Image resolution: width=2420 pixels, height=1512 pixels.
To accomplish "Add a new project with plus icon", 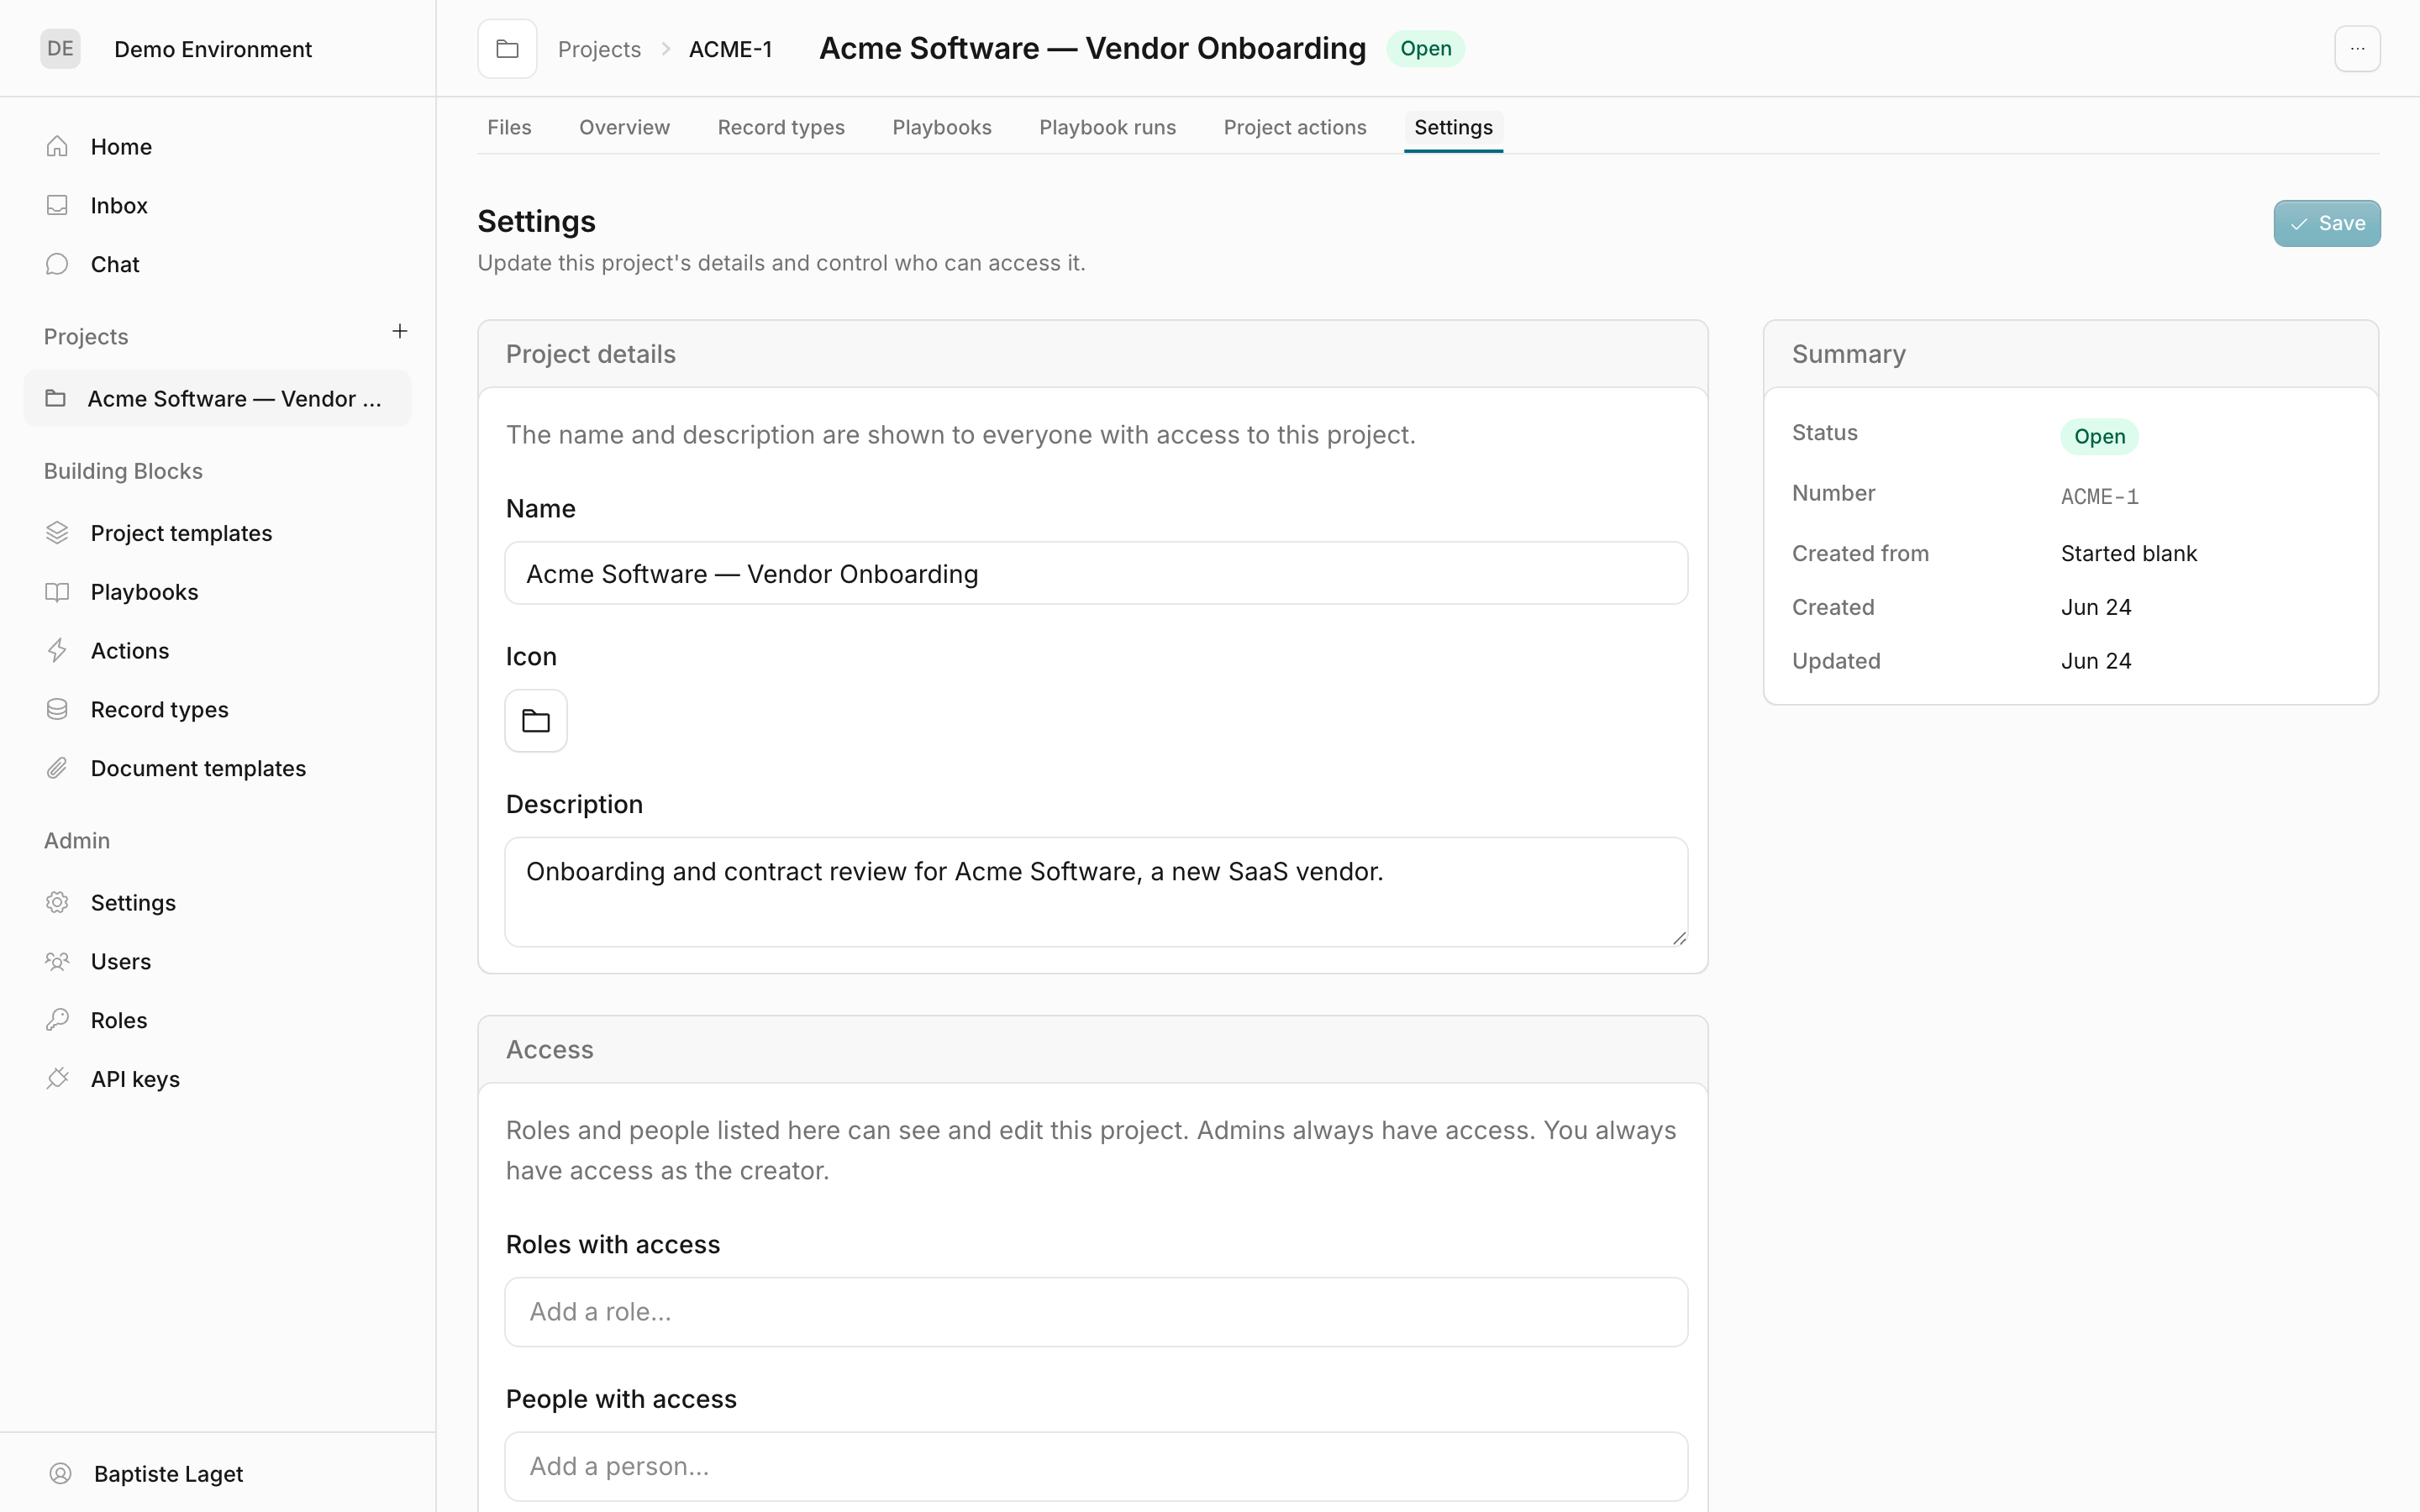I will pos(400,331).
